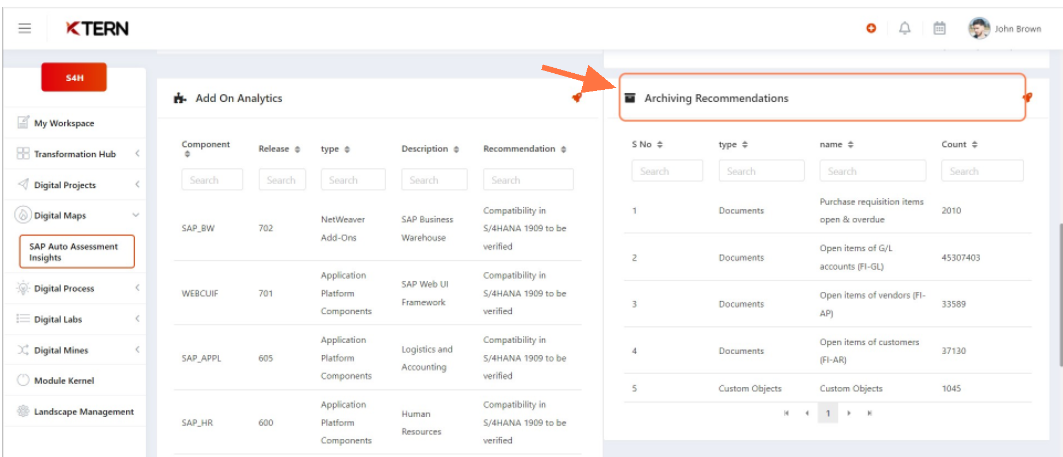The height and width of the screenshot is (457, 1063).
Task: Click the red S4H project button
Action: 74,77
